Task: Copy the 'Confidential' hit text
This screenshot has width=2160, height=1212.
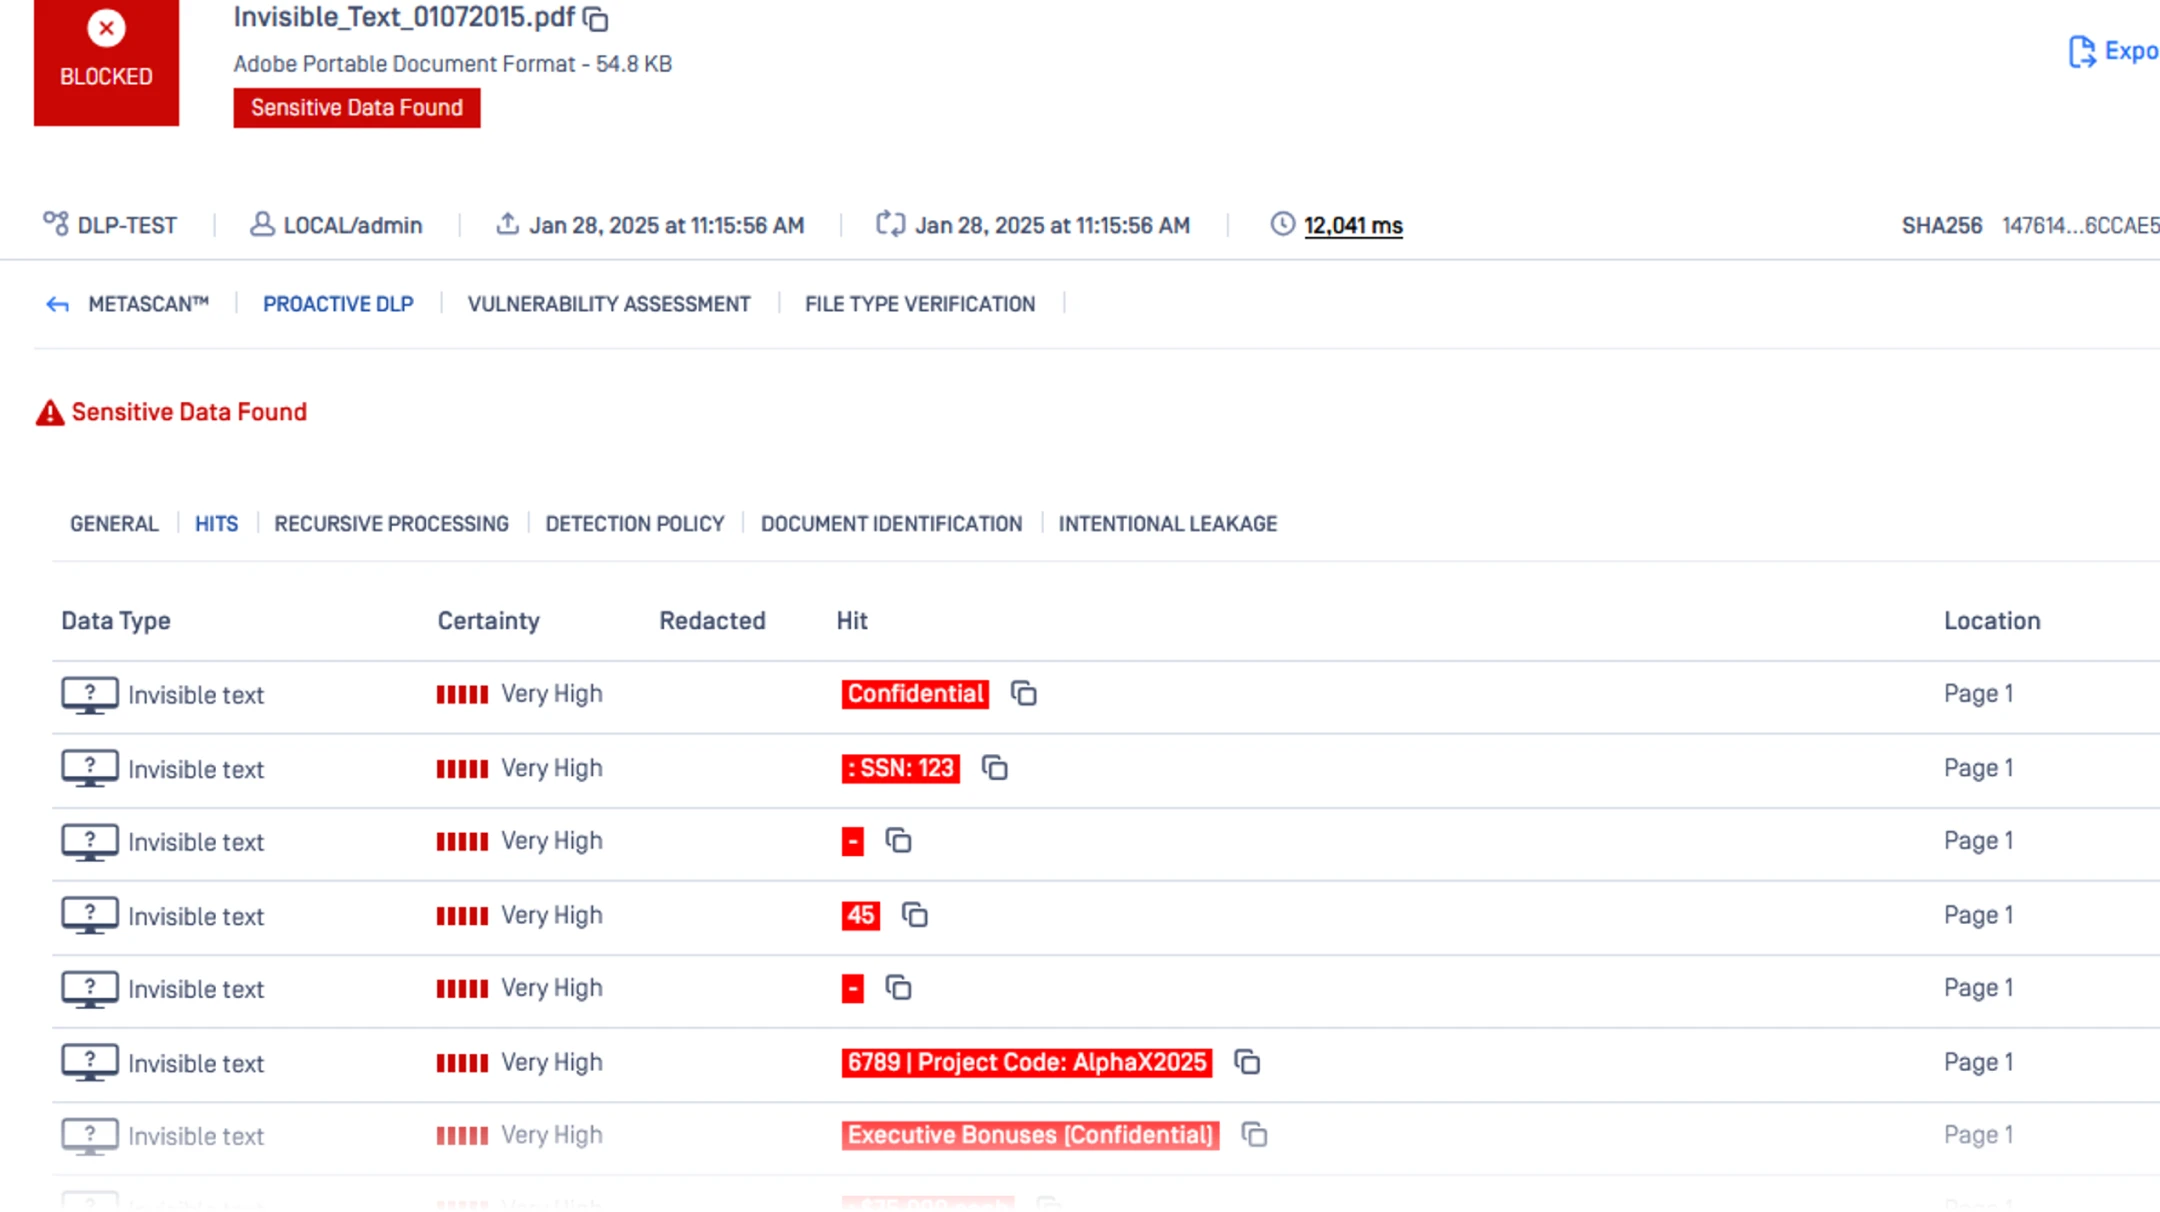Action: (x=1023, y=693)
